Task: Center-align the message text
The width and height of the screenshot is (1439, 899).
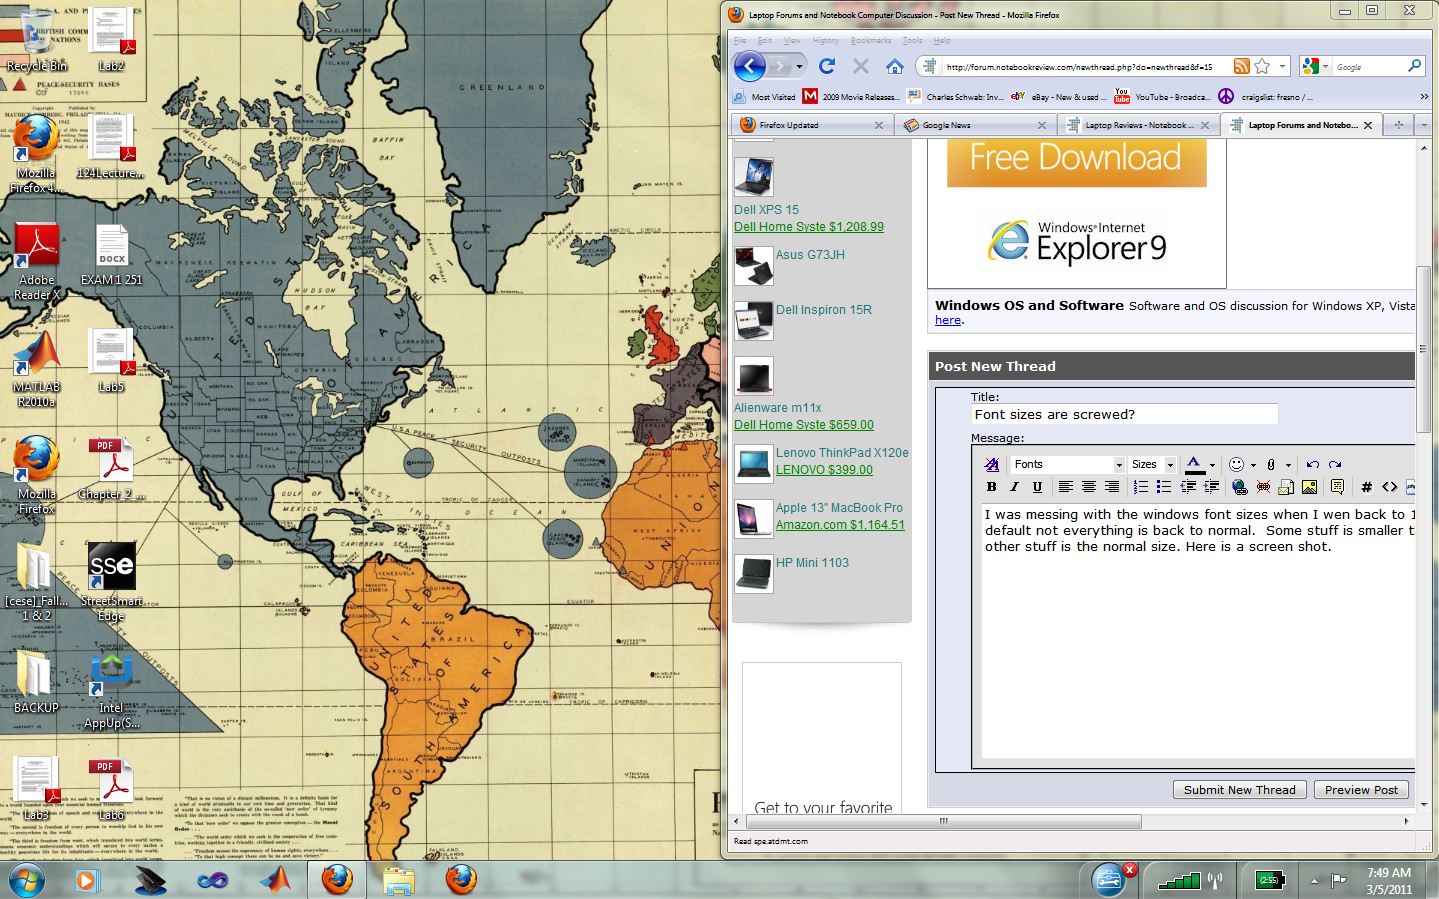Action: pos(1088,487)
